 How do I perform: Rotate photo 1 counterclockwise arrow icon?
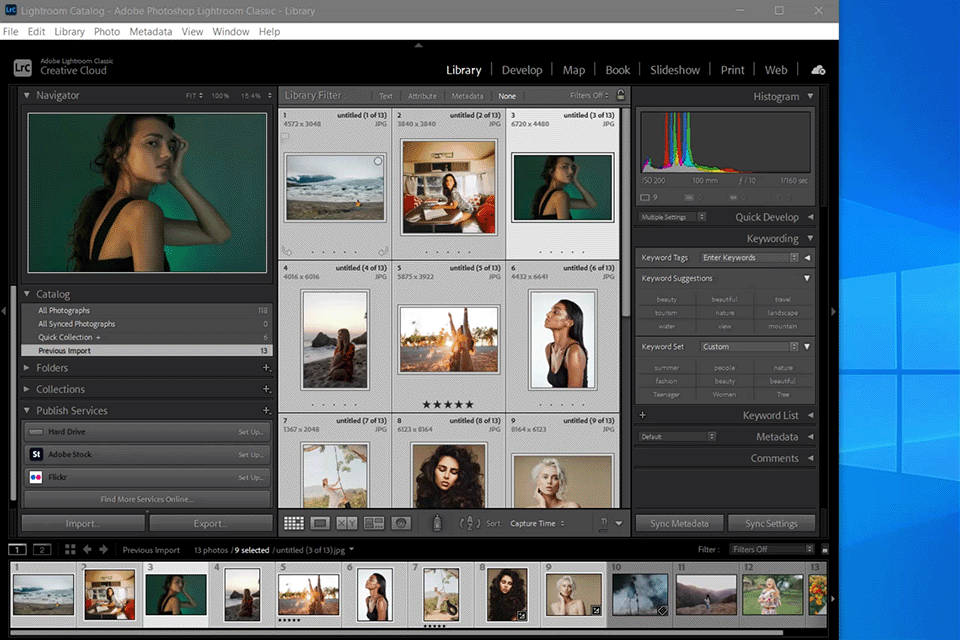click(287, 251)
